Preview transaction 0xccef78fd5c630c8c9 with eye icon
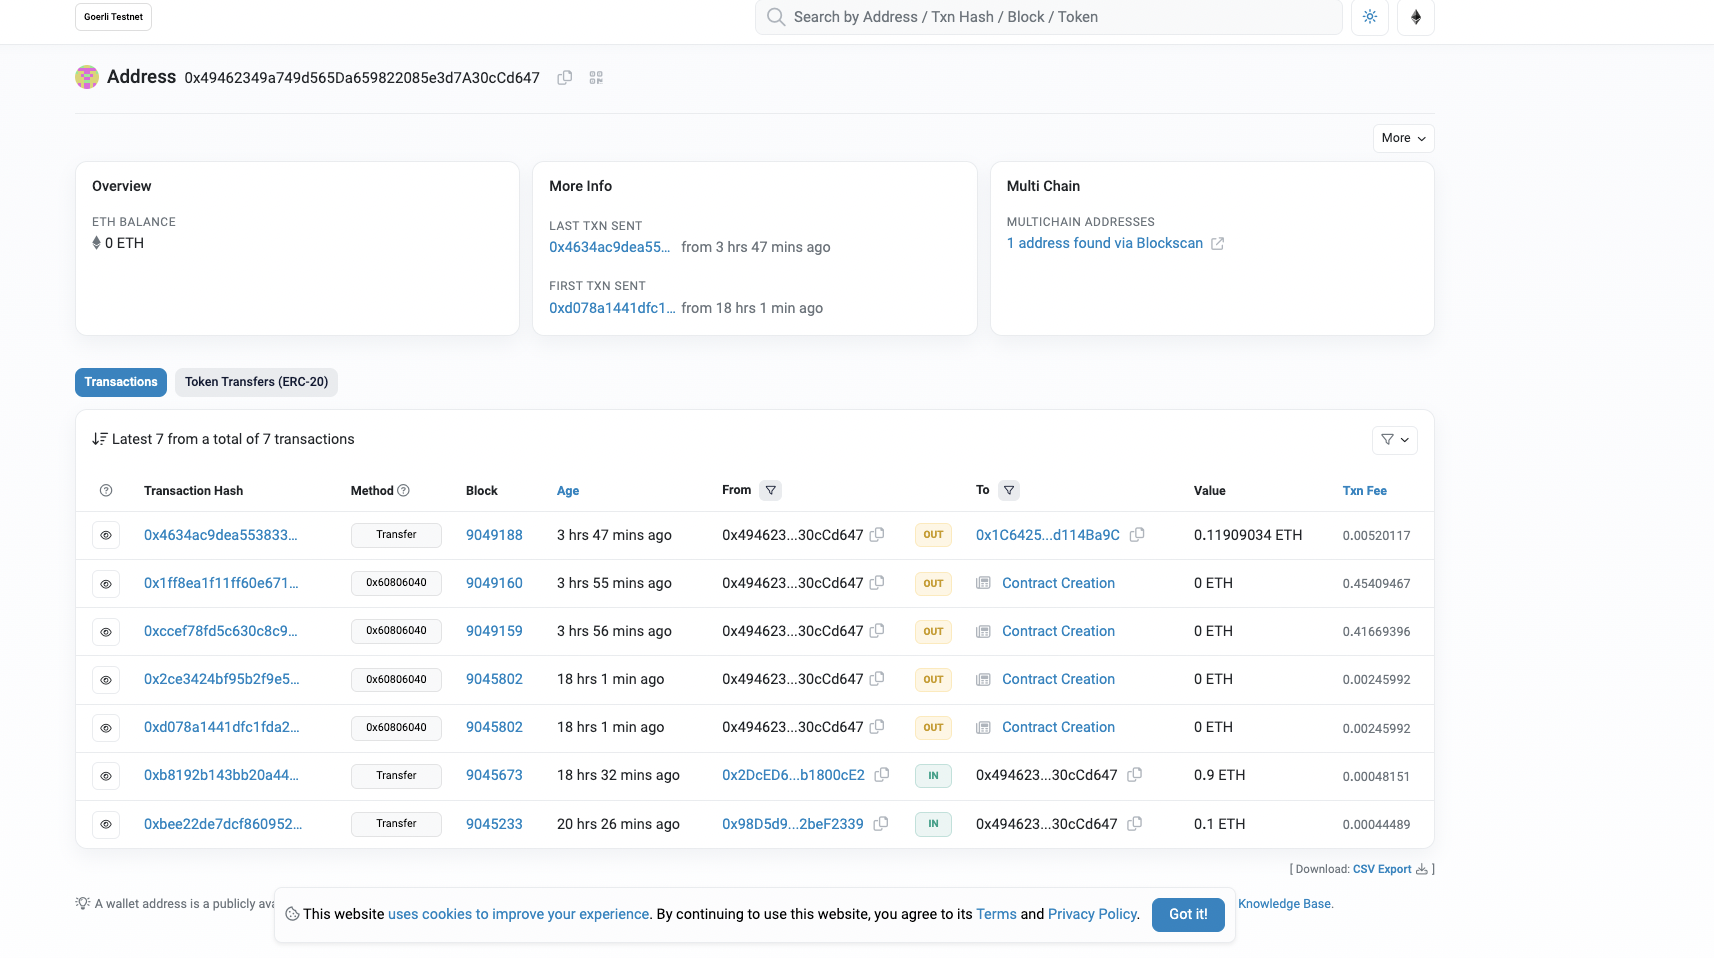Screen dimensions: 1714x958 (106, 631)
